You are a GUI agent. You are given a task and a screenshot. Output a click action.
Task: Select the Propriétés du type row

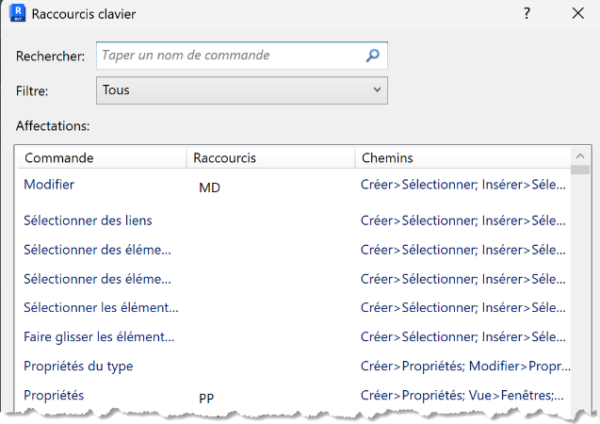tap(294, 366)
